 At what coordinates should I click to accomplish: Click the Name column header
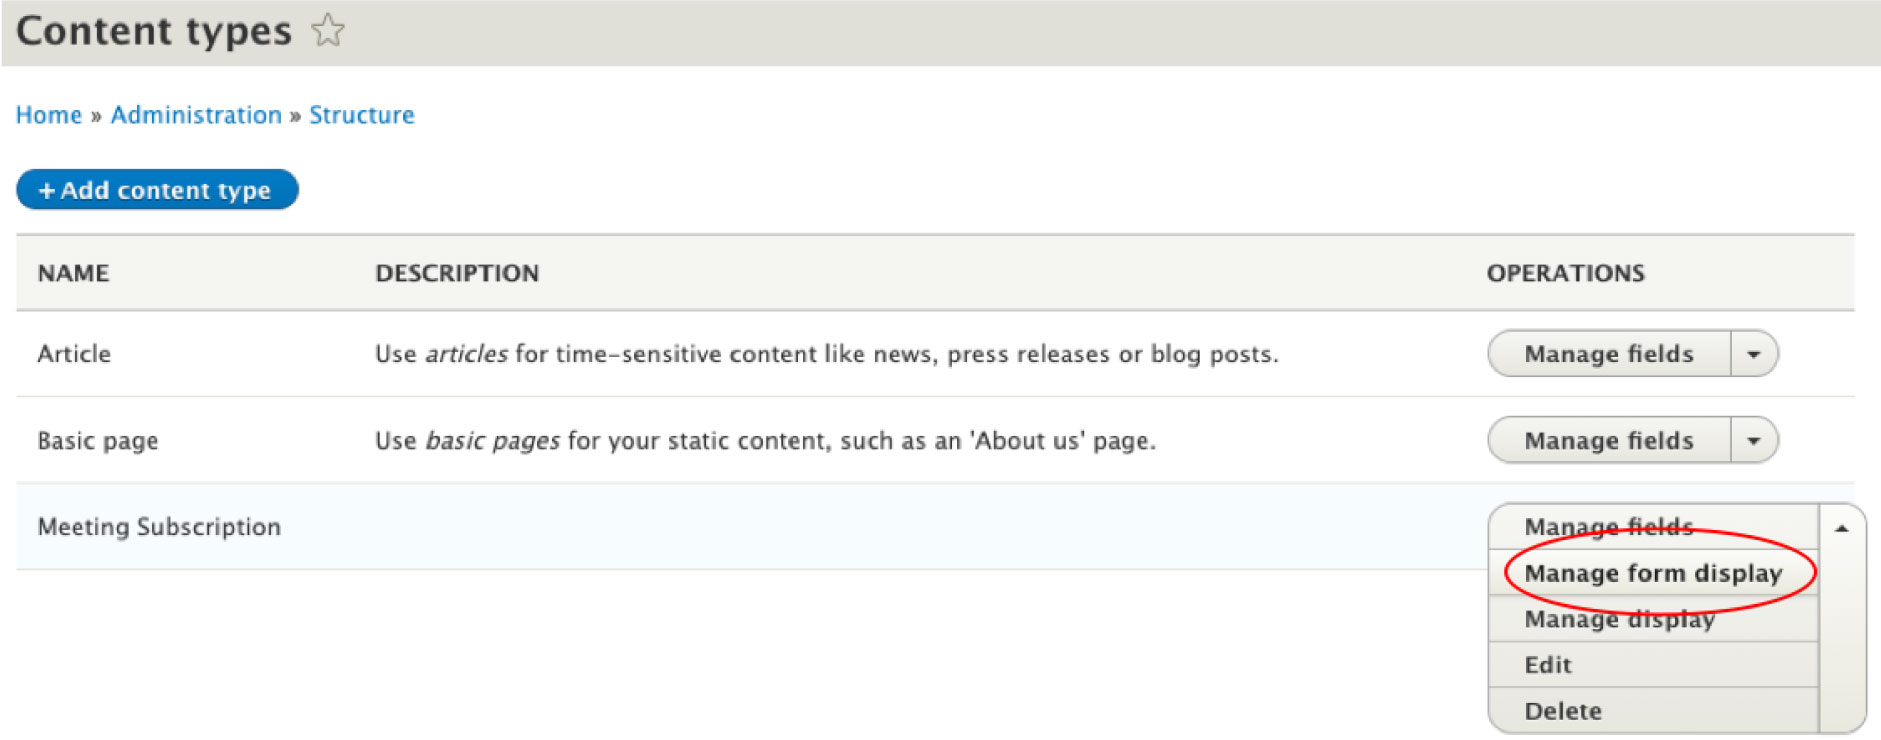coord(73,273)
